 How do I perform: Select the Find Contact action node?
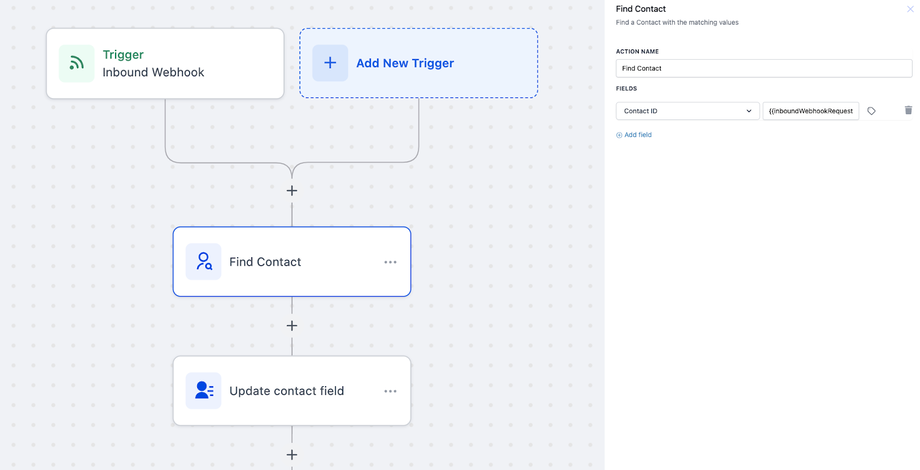(291, 262)
